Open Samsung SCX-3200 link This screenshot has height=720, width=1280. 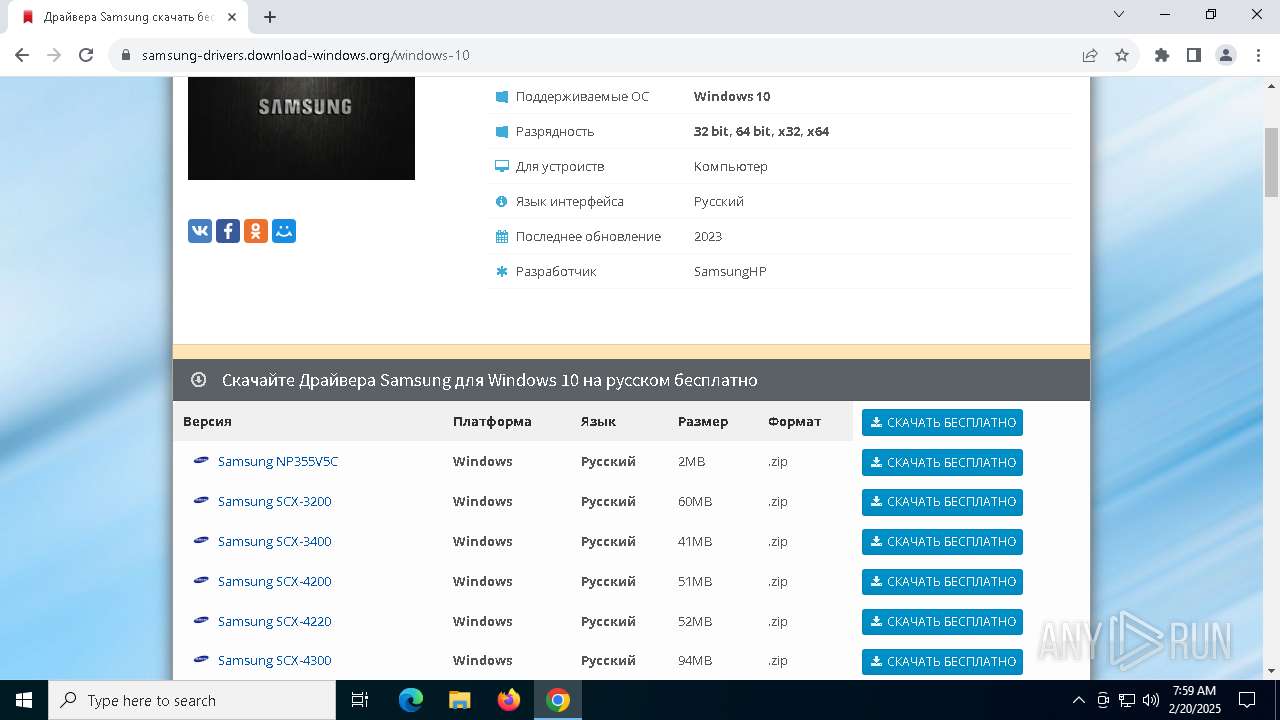(274, 501)
